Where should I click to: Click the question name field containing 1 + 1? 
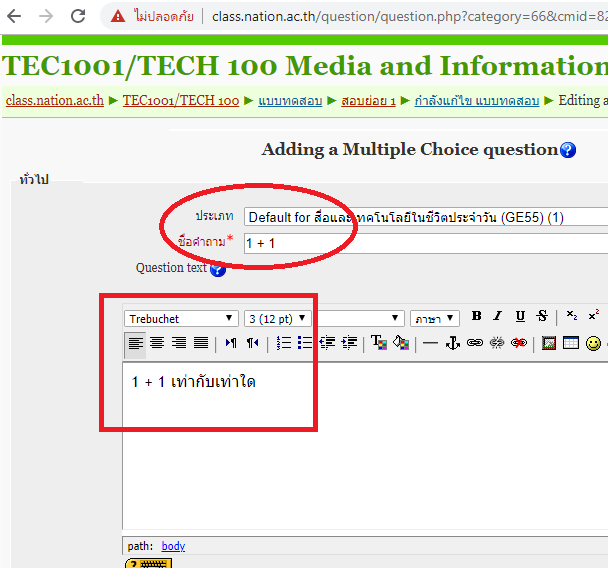[x=425, y=243]
